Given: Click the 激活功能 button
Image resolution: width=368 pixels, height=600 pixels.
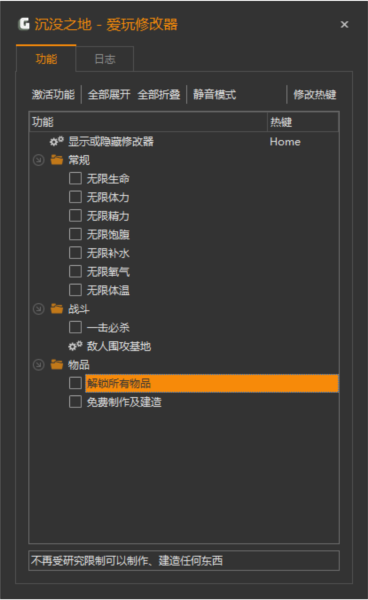Looking at the screenshot, I should tap(53, 95).
